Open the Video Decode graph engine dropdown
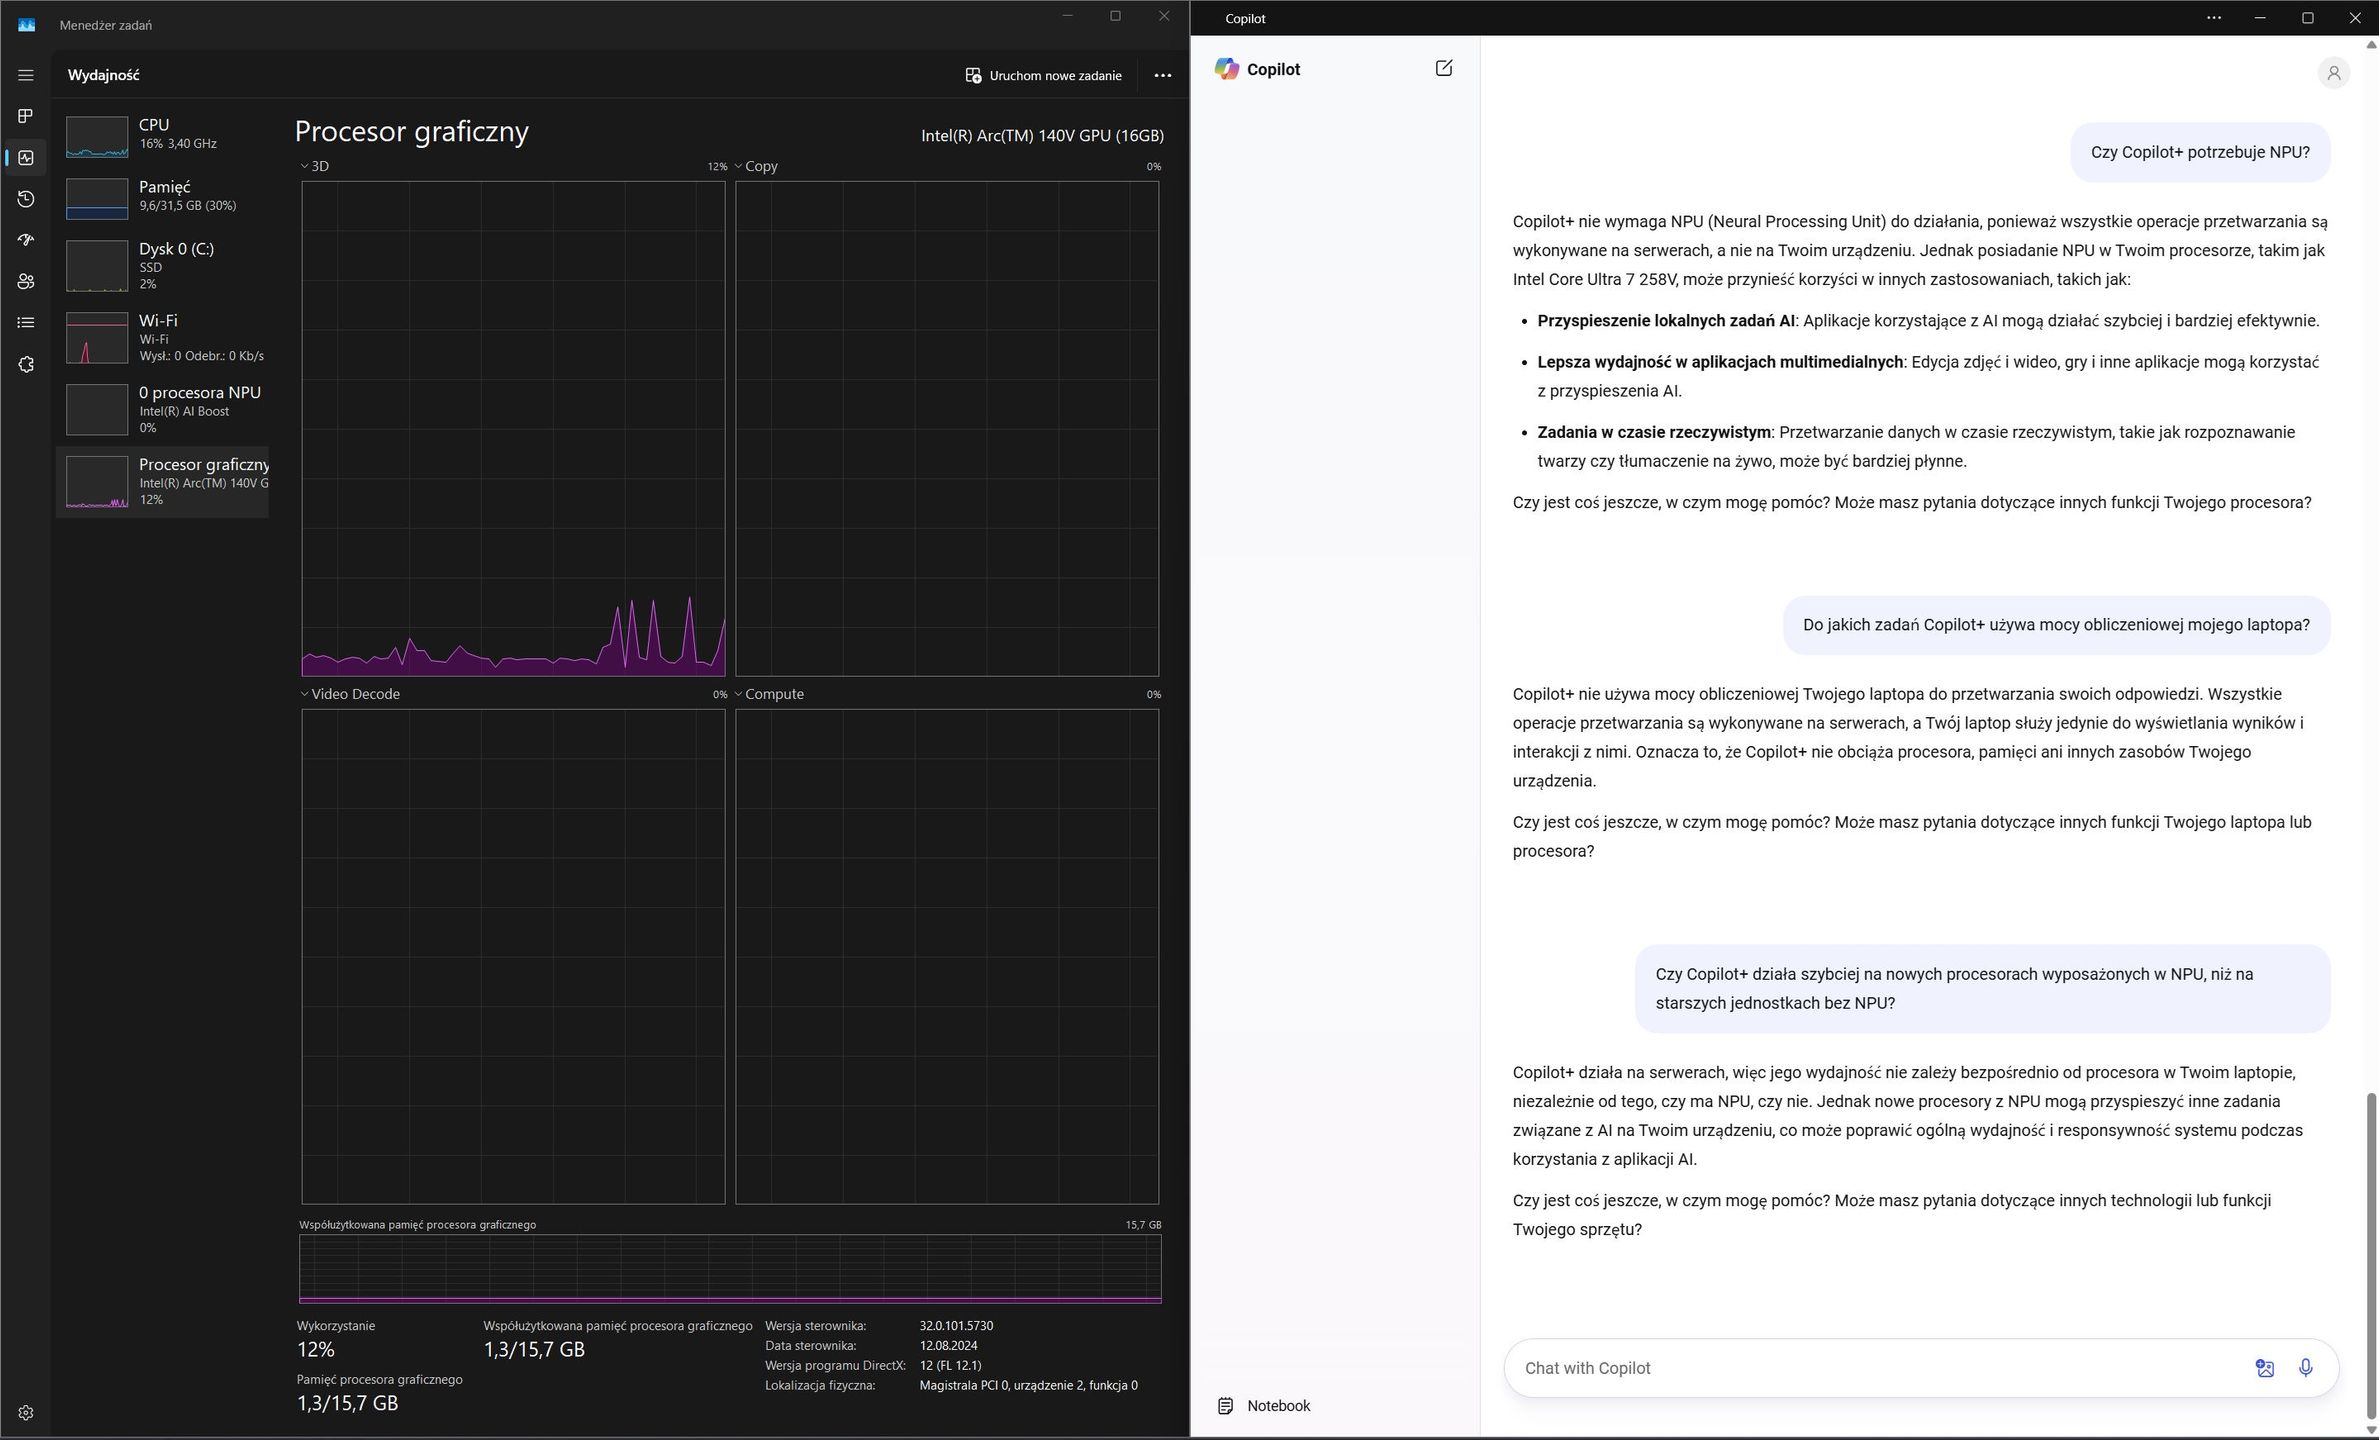 pos(350,694)
